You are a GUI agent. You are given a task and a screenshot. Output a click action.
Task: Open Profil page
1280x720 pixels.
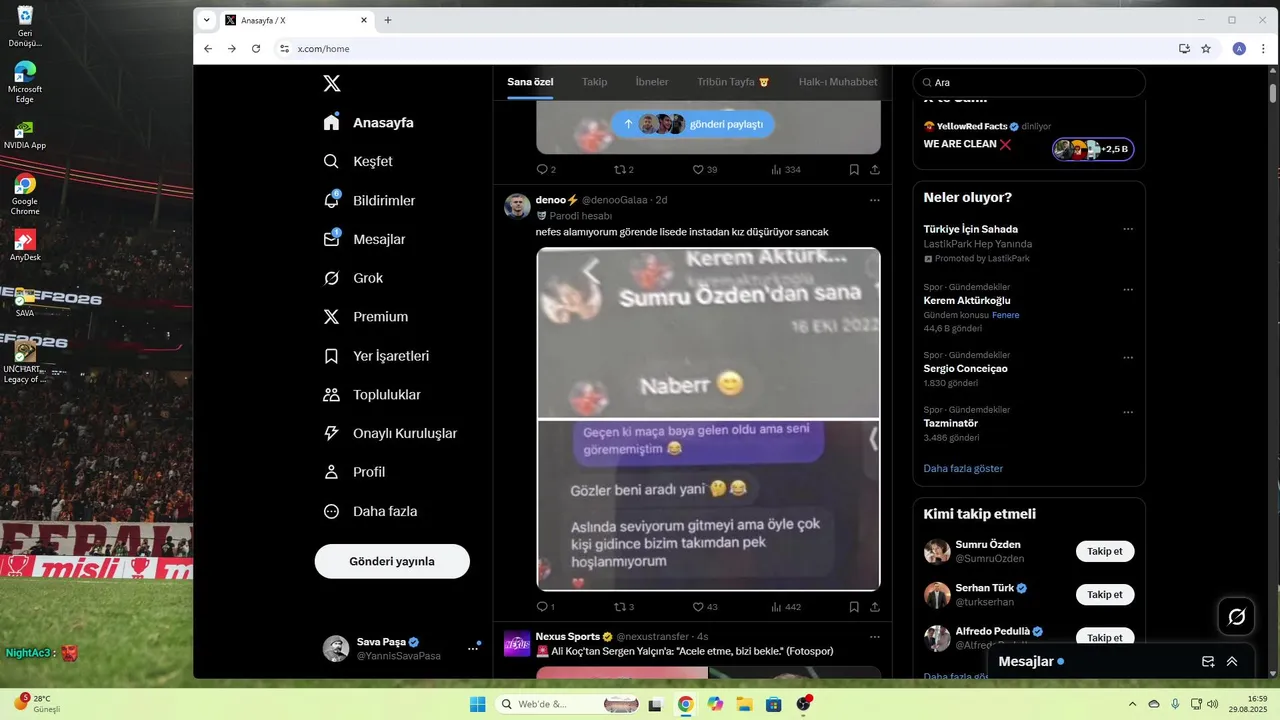coord(354,472)
